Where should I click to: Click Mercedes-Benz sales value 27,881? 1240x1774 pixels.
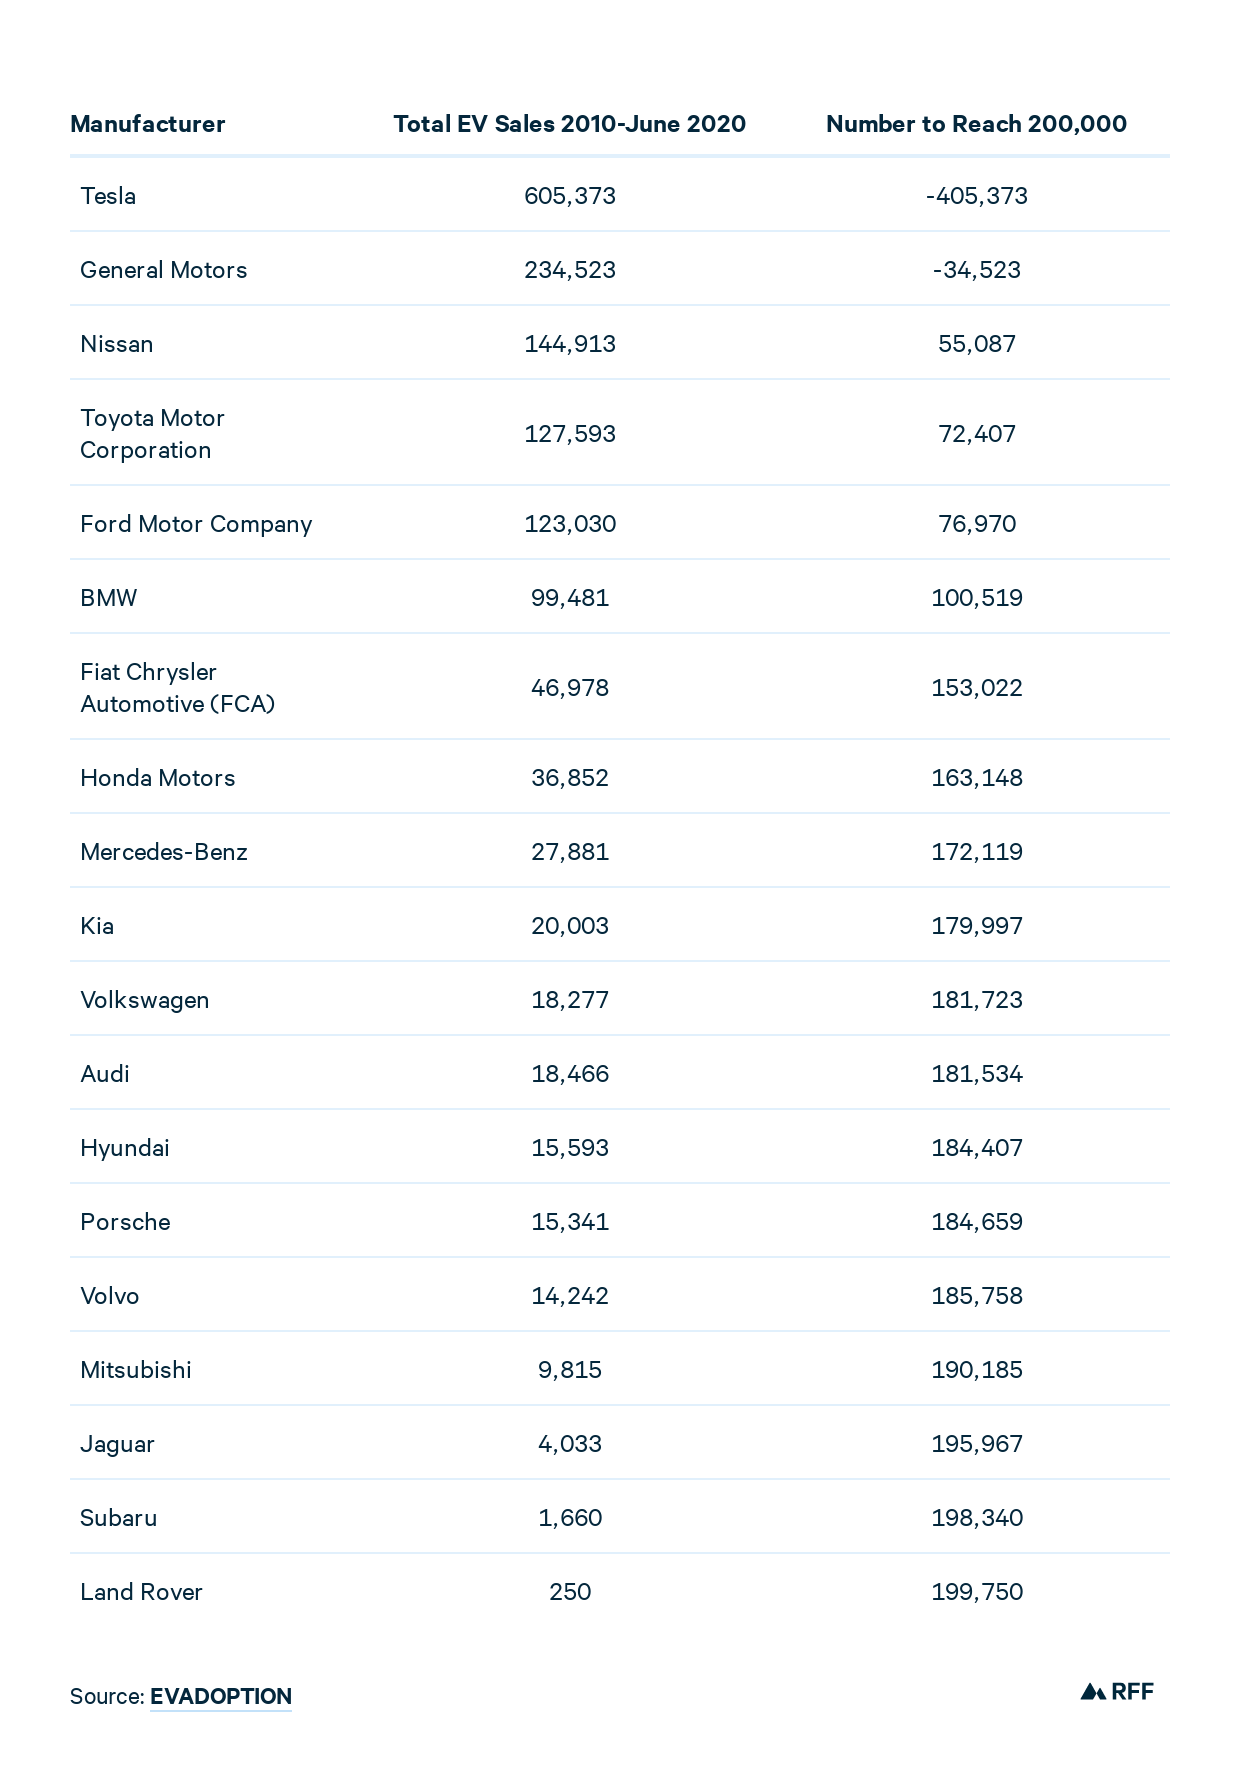[x=570, y=852]
